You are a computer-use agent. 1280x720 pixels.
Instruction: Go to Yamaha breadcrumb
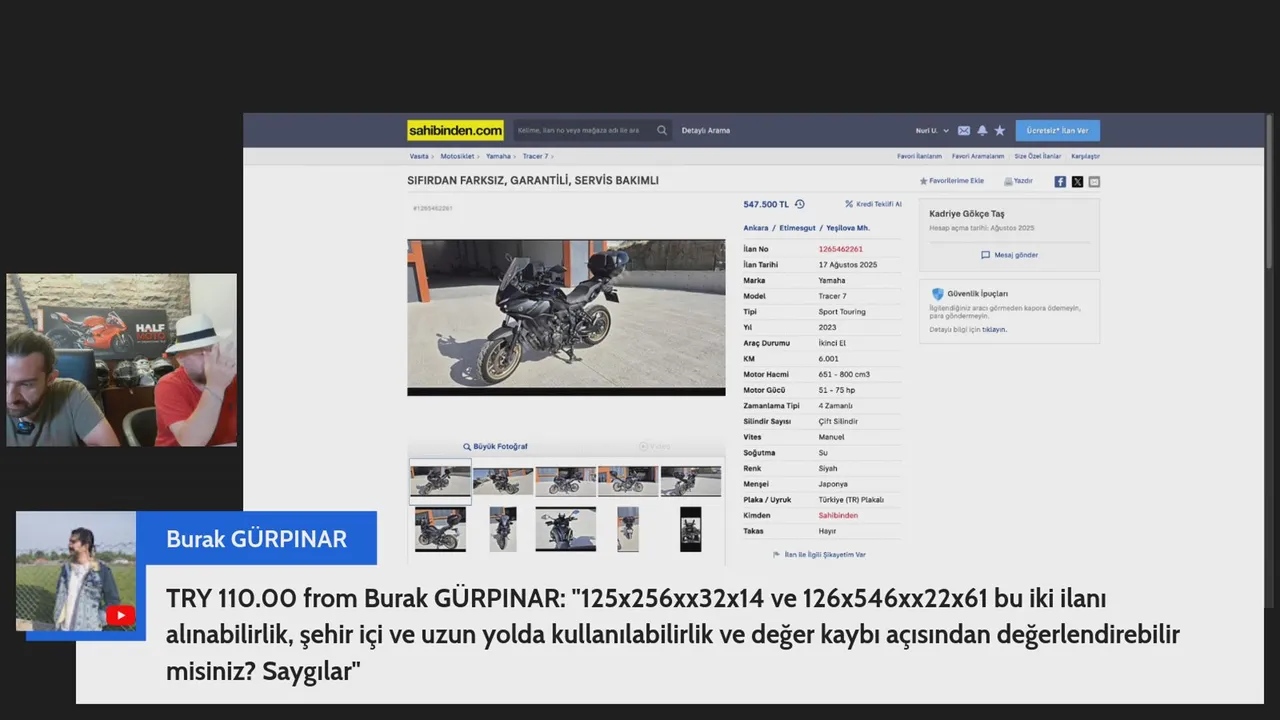pyautogui.click(x=498, y=156)
